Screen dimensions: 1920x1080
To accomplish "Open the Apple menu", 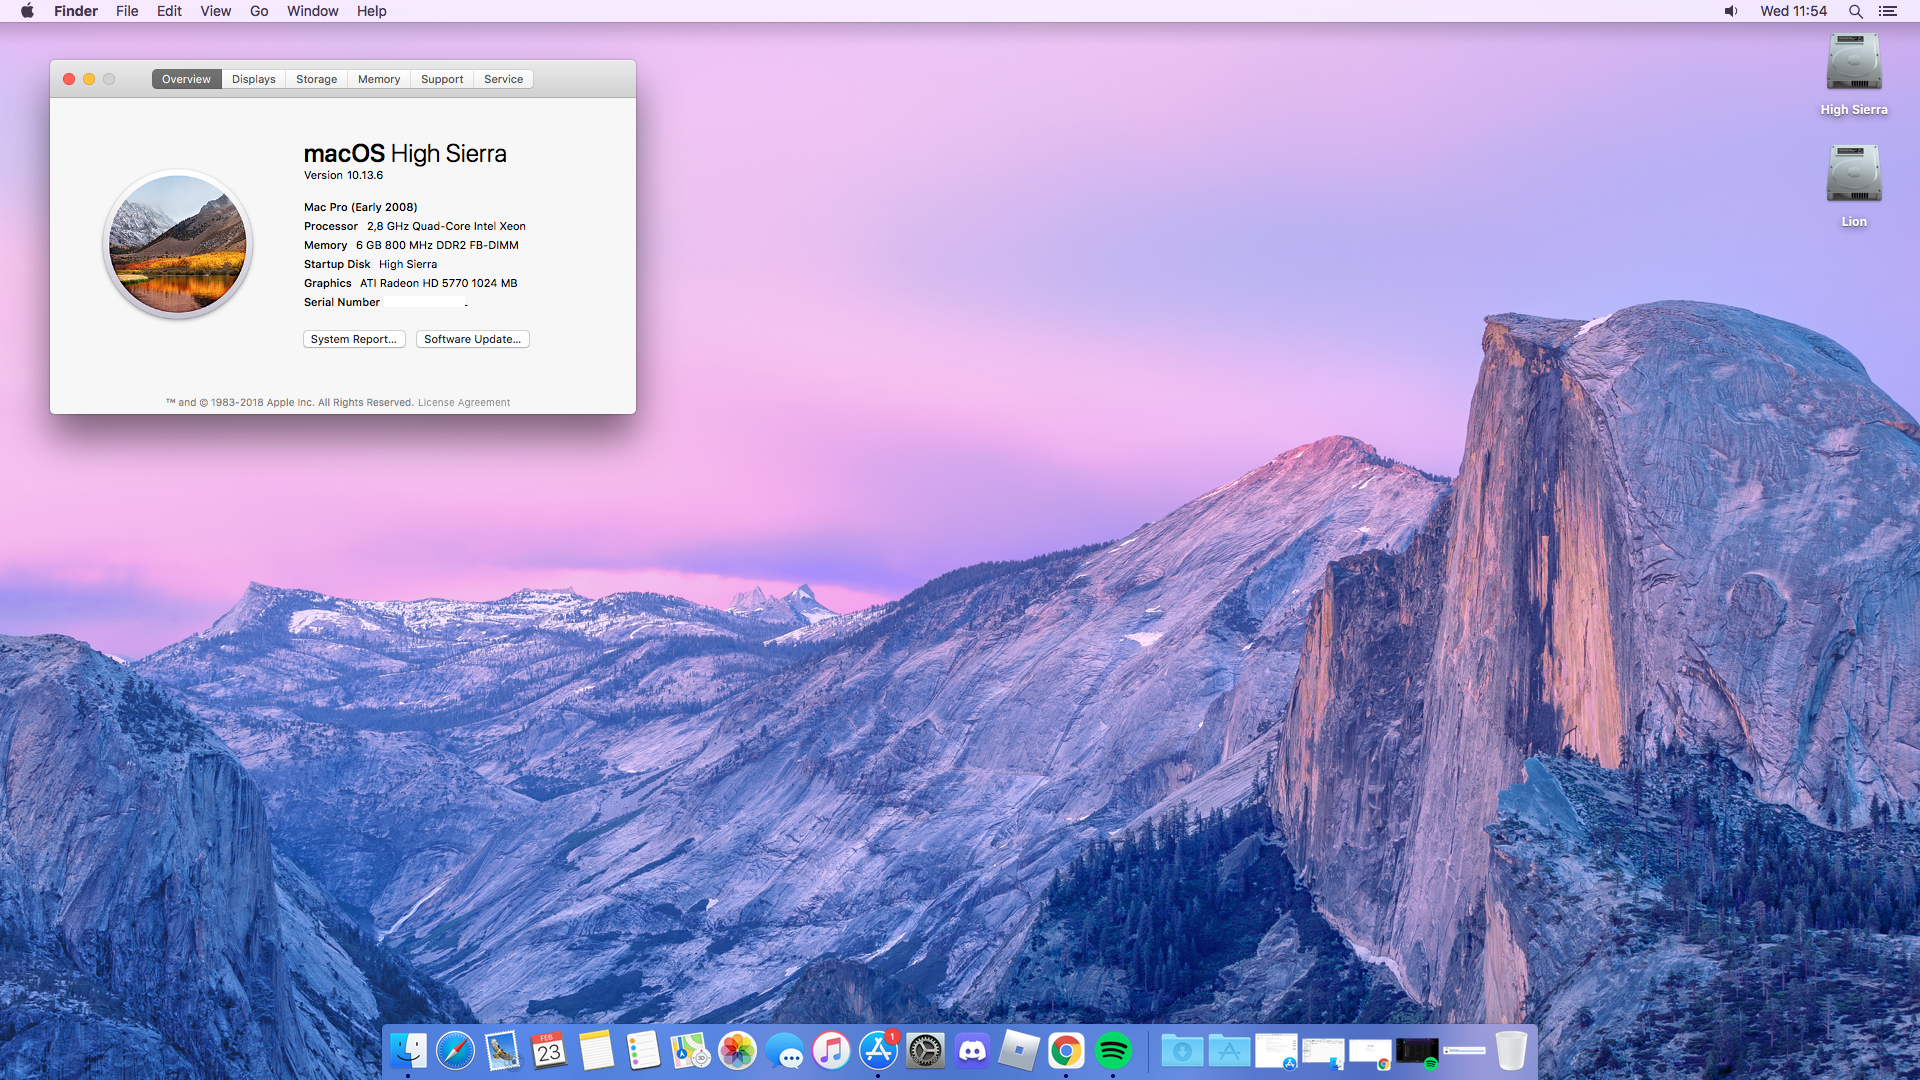I will 27,11.
